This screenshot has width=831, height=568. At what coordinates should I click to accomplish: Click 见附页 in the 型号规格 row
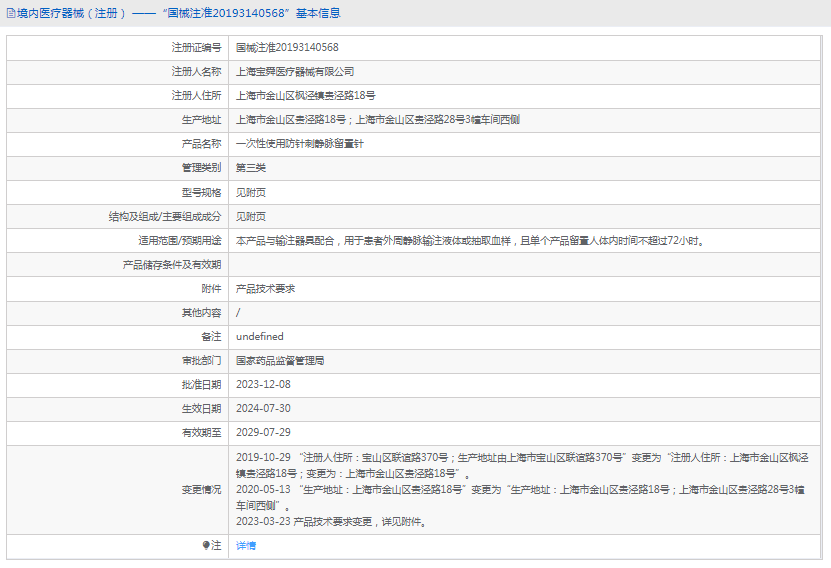pyautogui.click(x=251, y=192)
